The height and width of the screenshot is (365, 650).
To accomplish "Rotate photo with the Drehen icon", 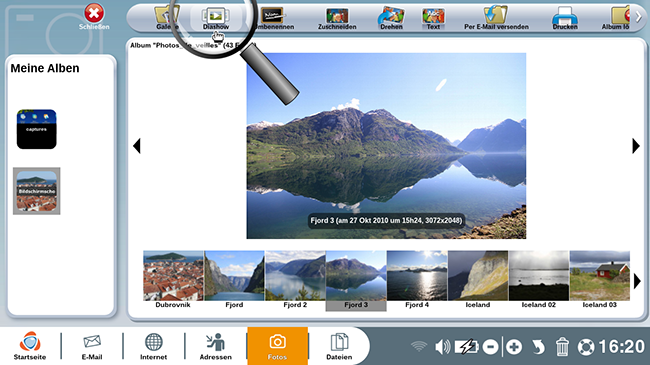I will 391,19.
